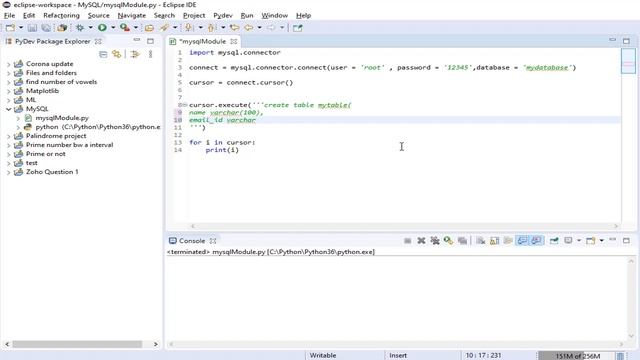640x360 pixels.
Task: Click the Back navigation arrow icon
Action: pos(249,28)
